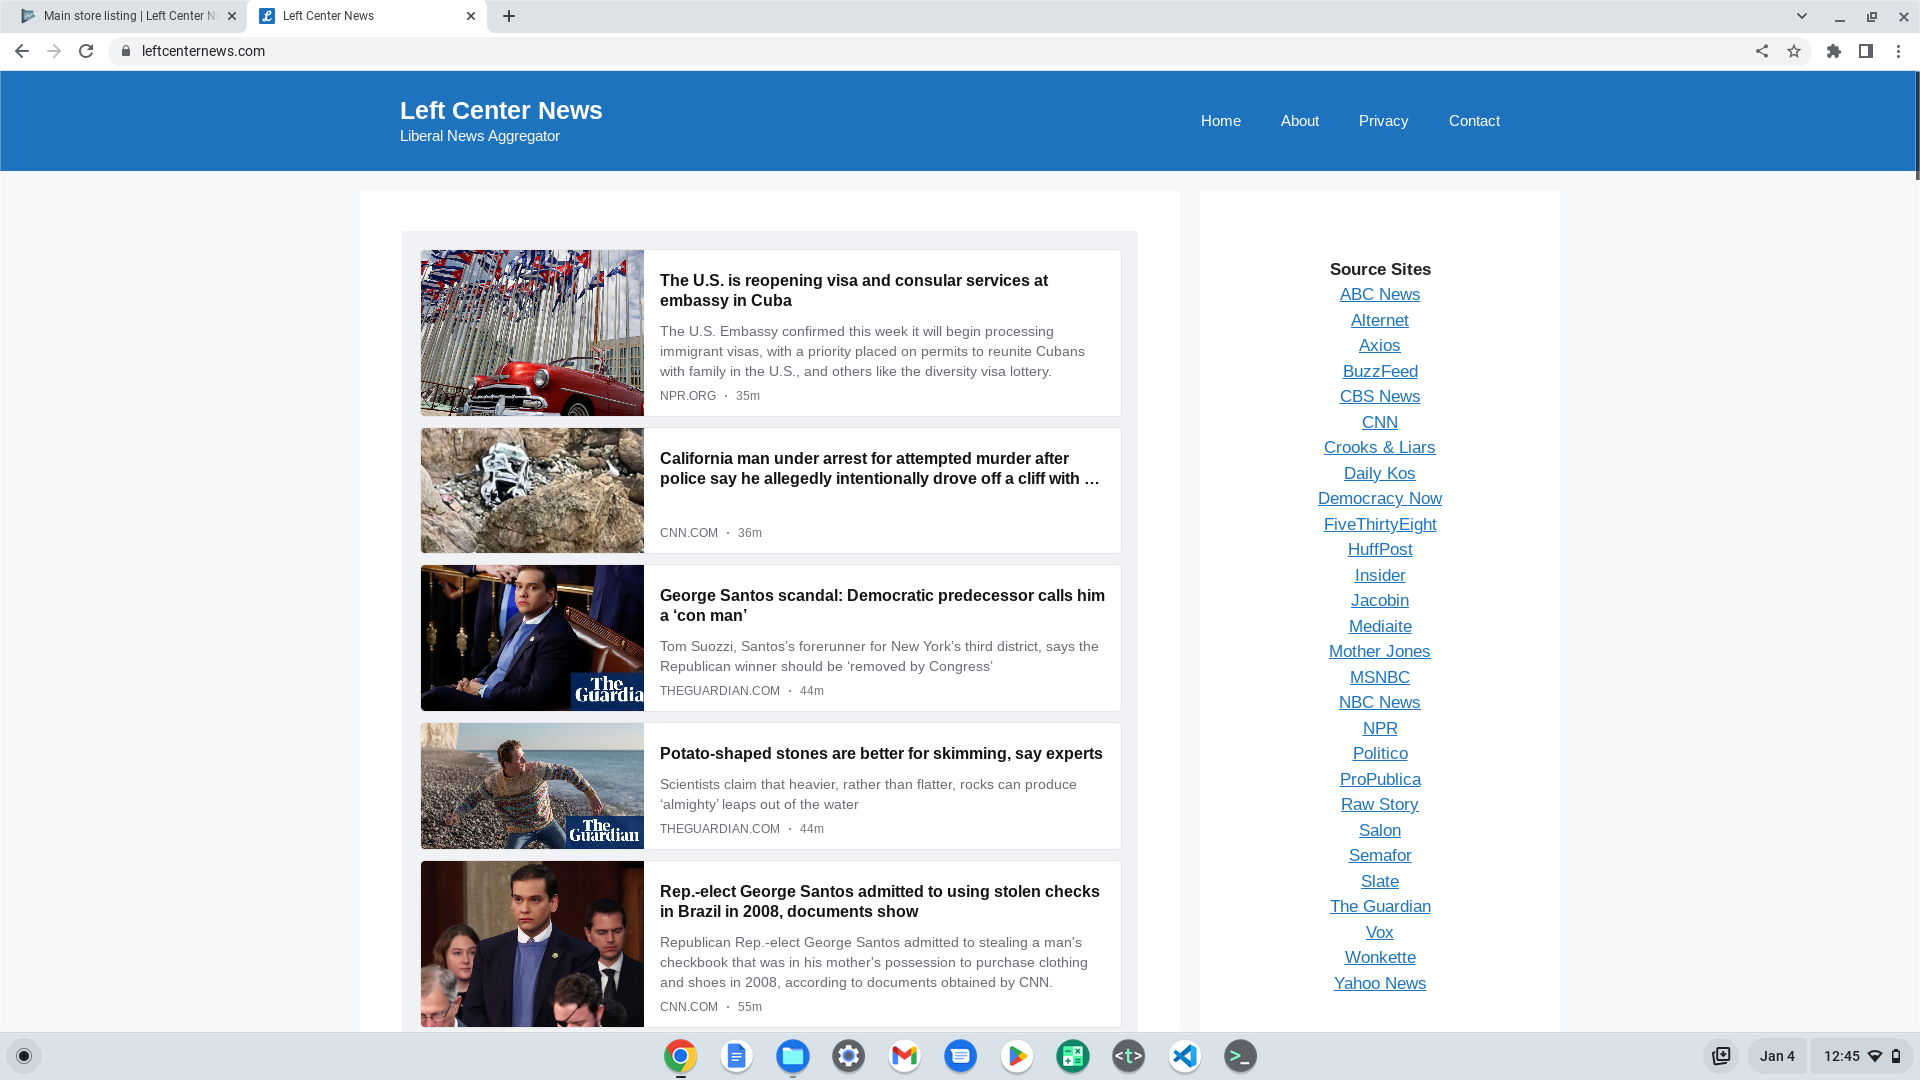This screenshot has width=1920, height=1080.
Task: Visit the CBS News source link
Action: [x=1379, y=396]
